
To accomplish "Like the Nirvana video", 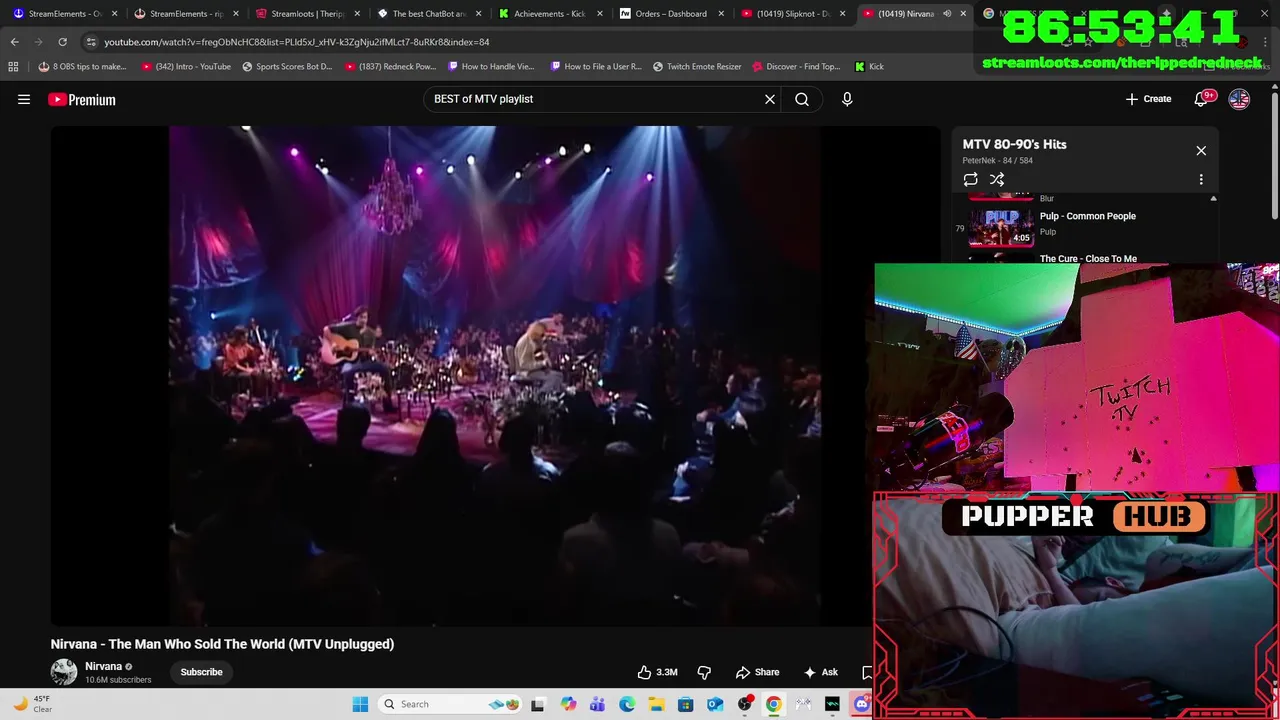I will point(658,672).
